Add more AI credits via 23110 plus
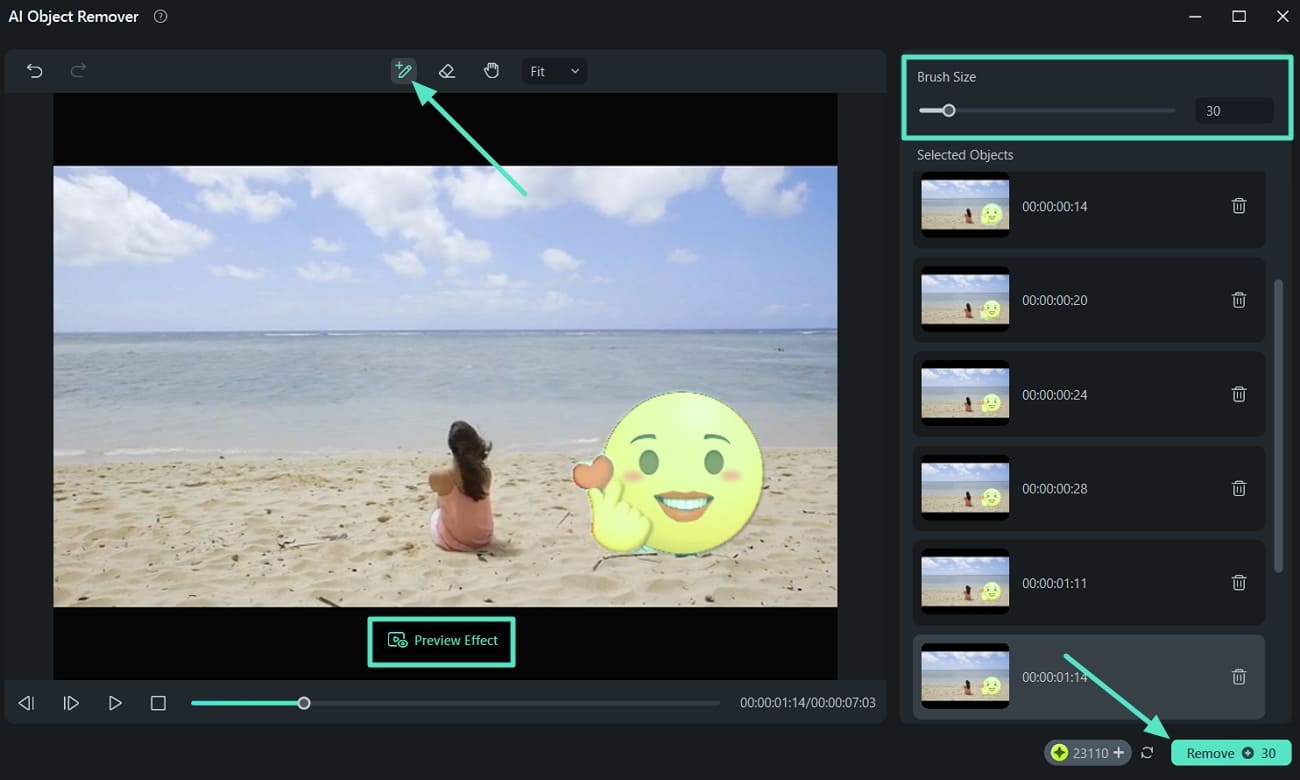This screenshot has width=1300, height=780. 1118,753
